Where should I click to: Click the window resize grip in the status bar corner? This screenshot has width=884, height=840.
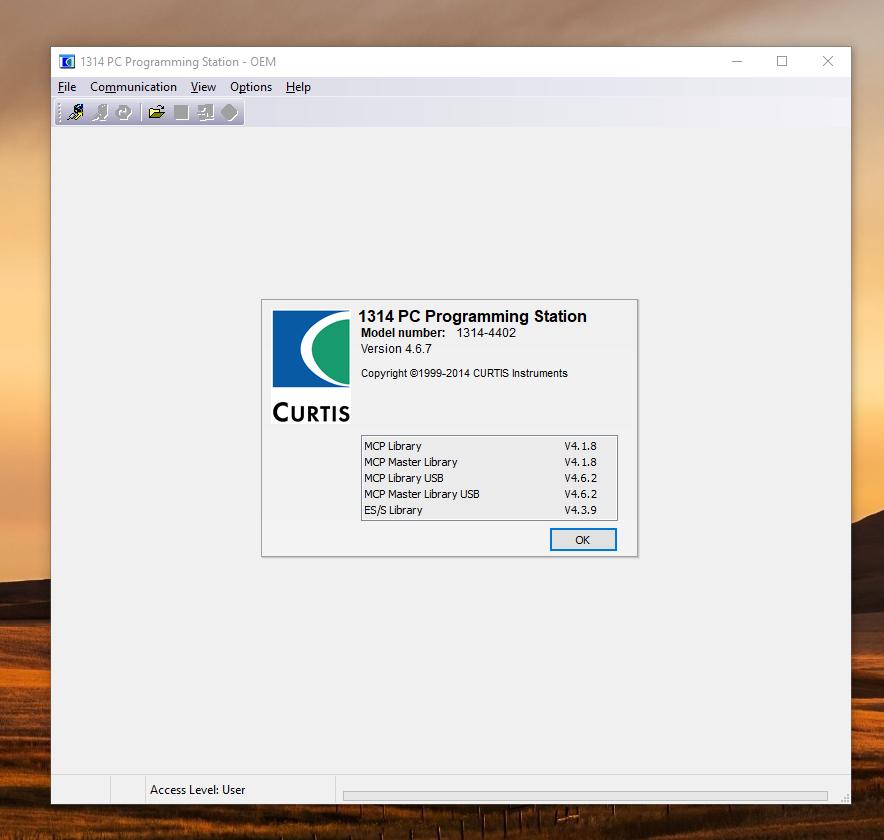pos(845,798)
